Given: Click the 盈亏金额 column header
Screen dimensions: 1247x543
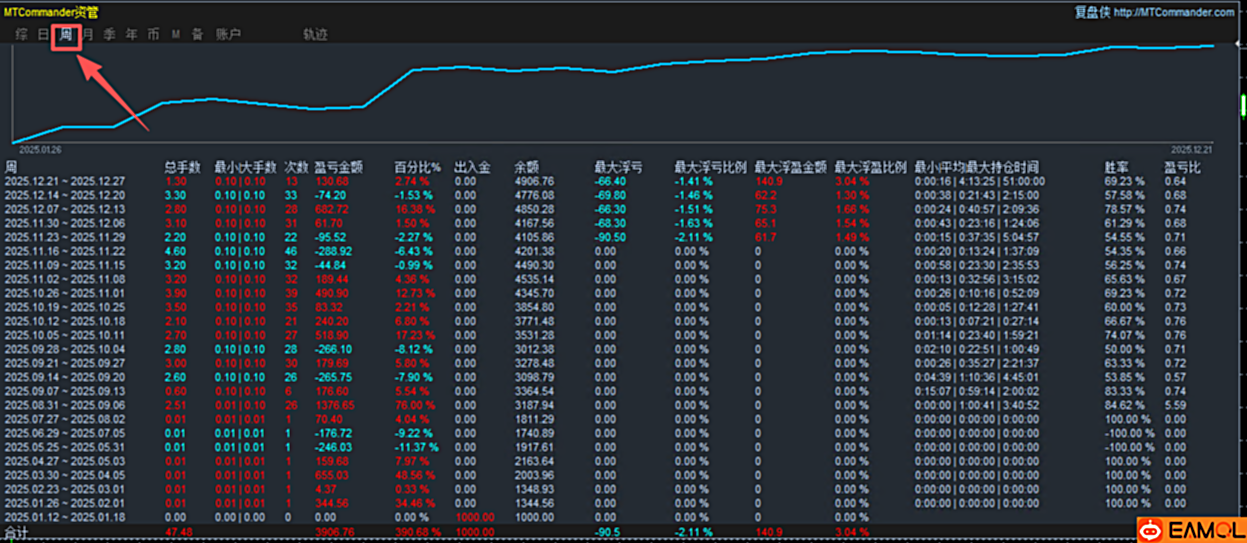Looking at the screenshot, I should 338,167.
